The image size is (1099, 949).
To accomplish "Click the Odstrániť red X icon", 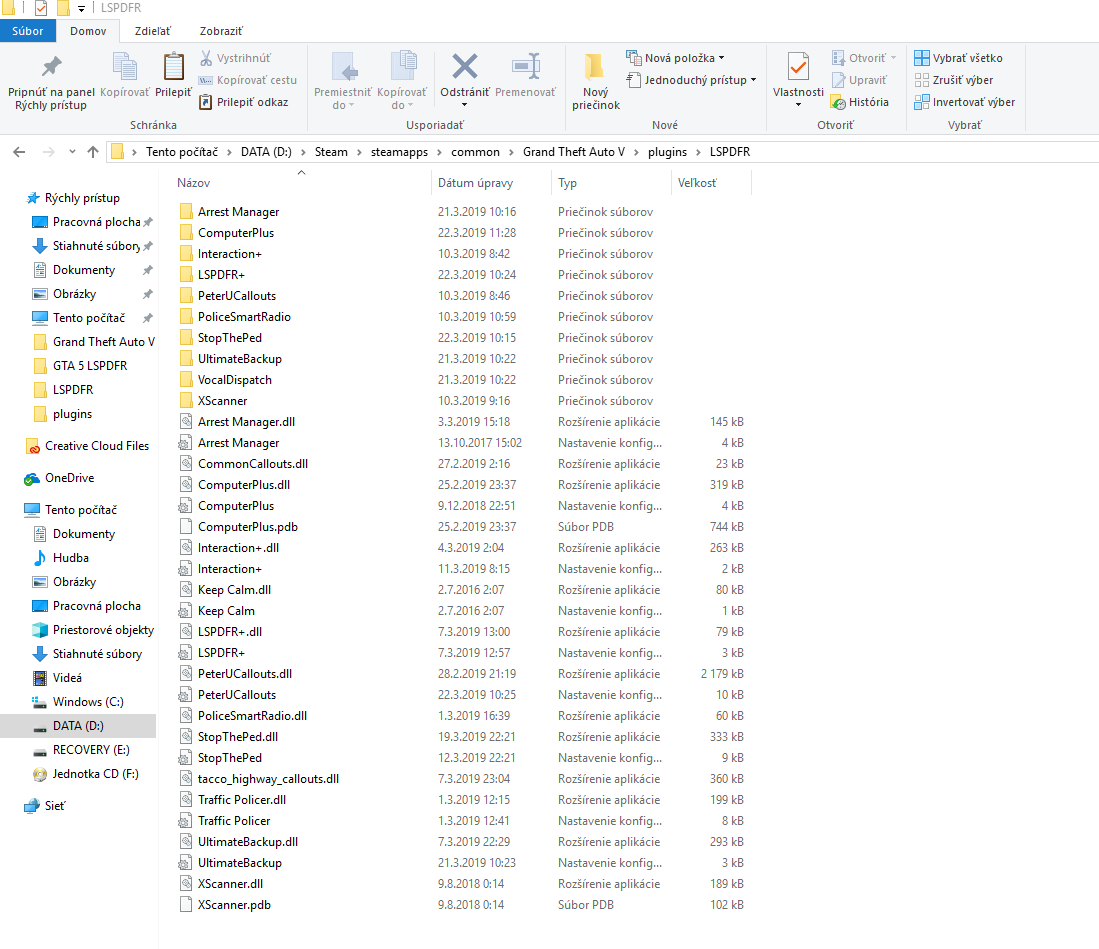I will 465,67.
